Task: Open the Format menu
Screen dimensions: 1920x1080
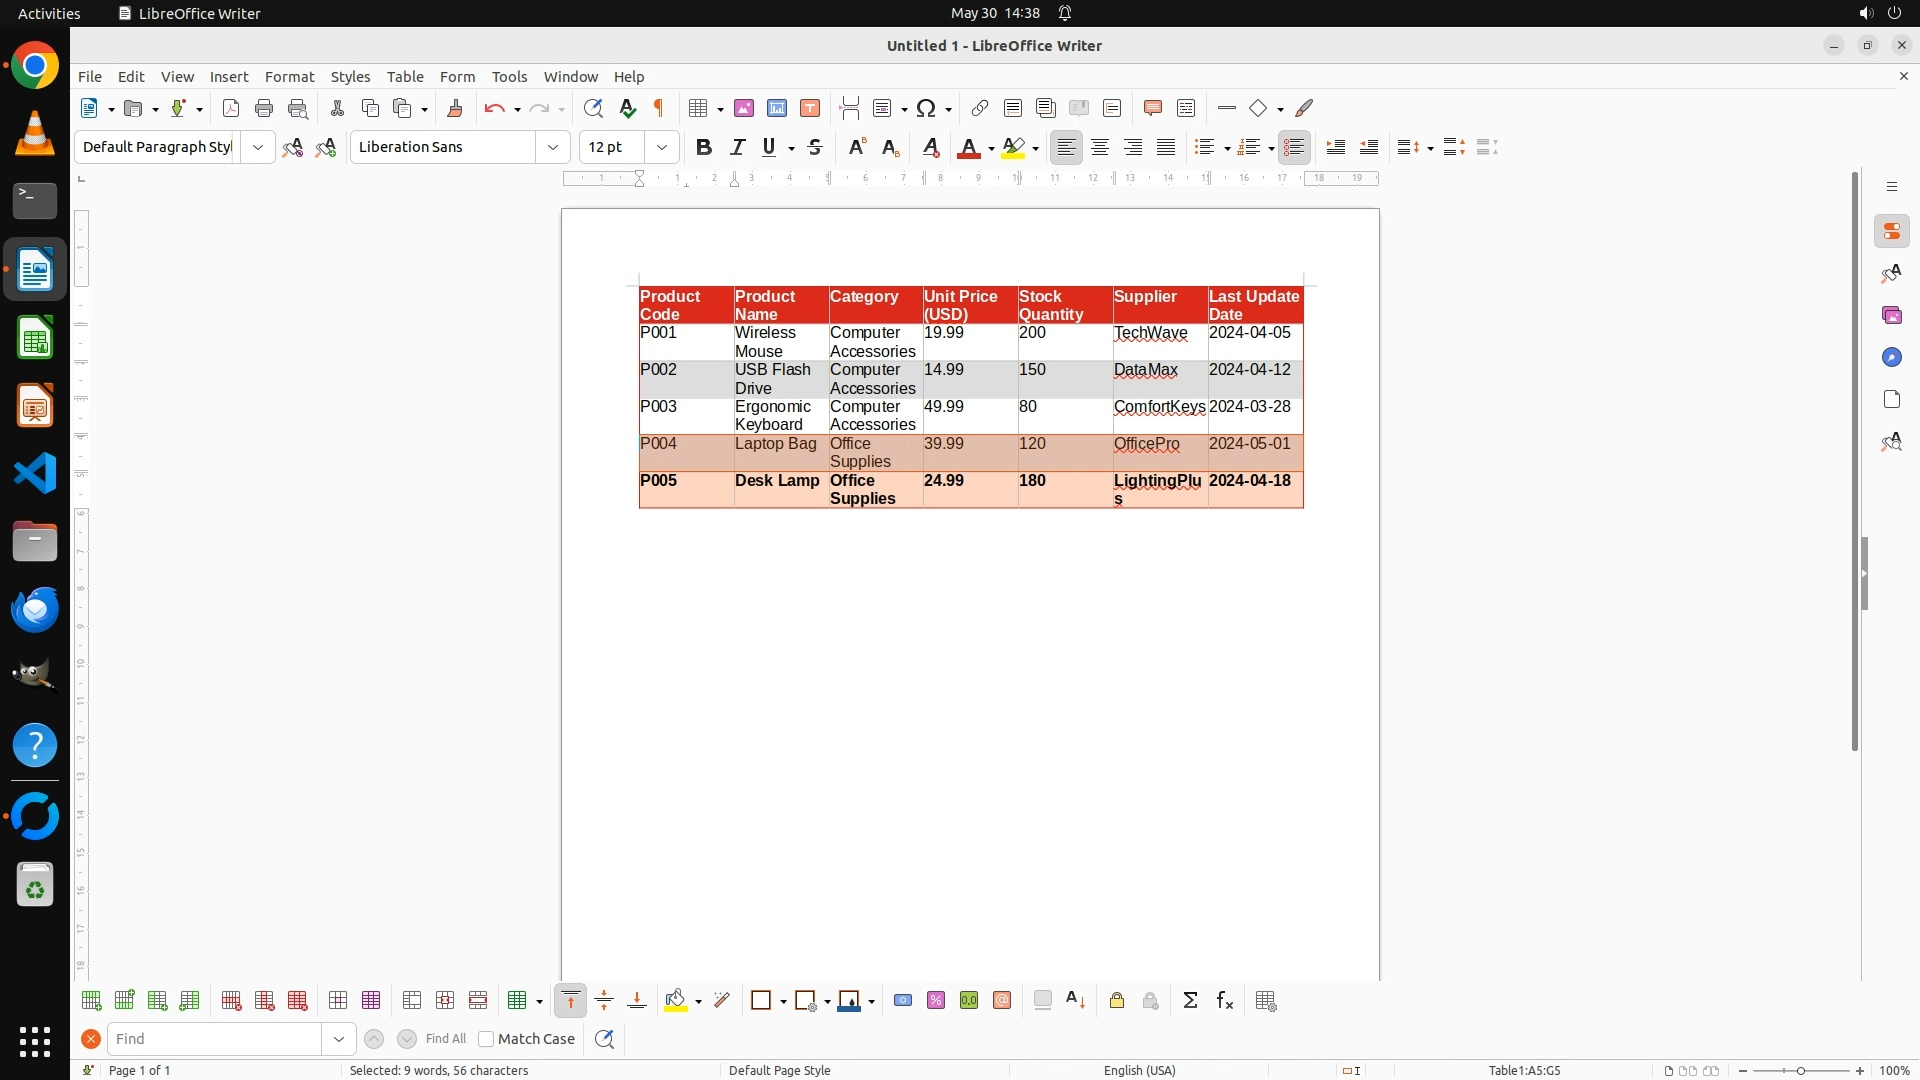Action: click(289, 77)
